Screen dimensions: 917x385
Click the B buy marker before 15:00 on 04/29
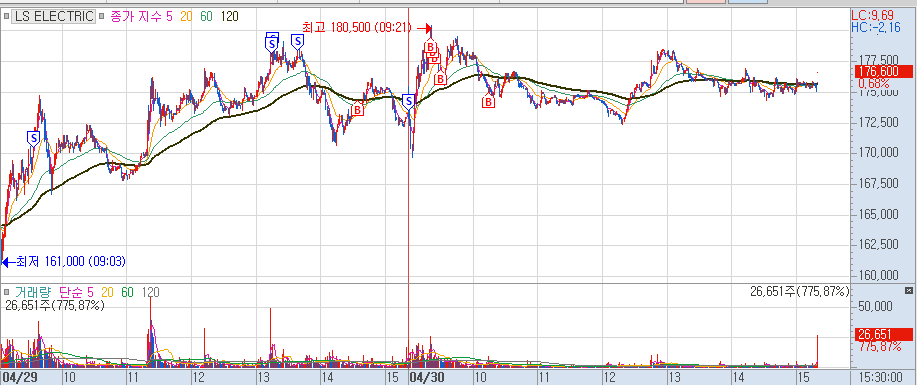click(x=357, y=108)
